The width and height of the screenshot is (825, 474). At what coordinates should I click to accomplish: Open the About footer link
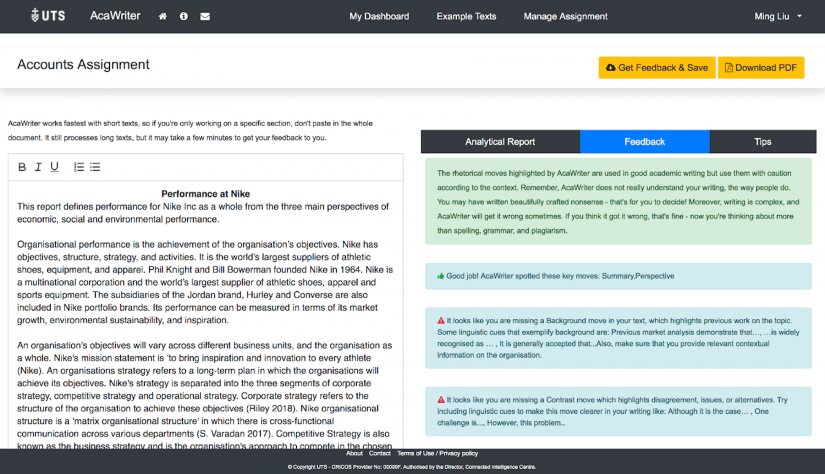[354, 453]
